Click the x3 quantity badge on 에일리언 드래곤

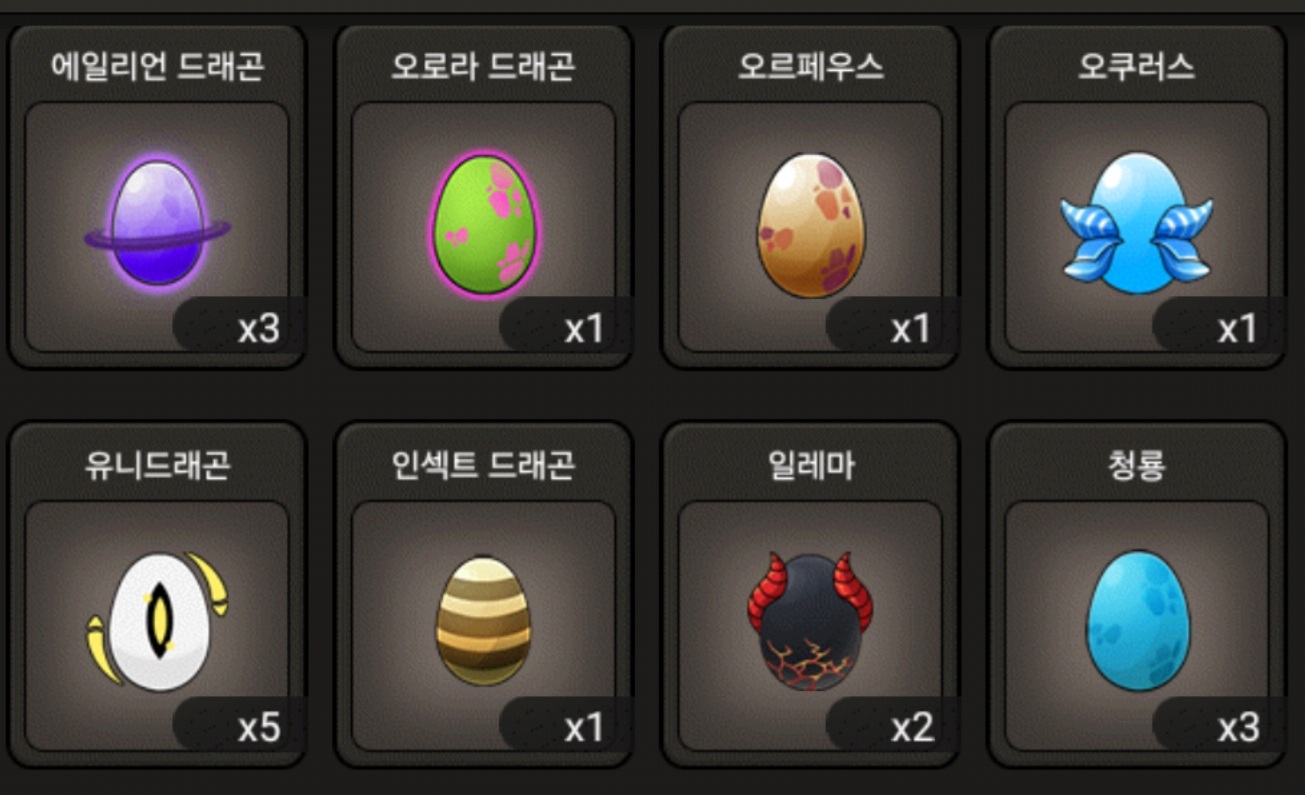[238, 326]
